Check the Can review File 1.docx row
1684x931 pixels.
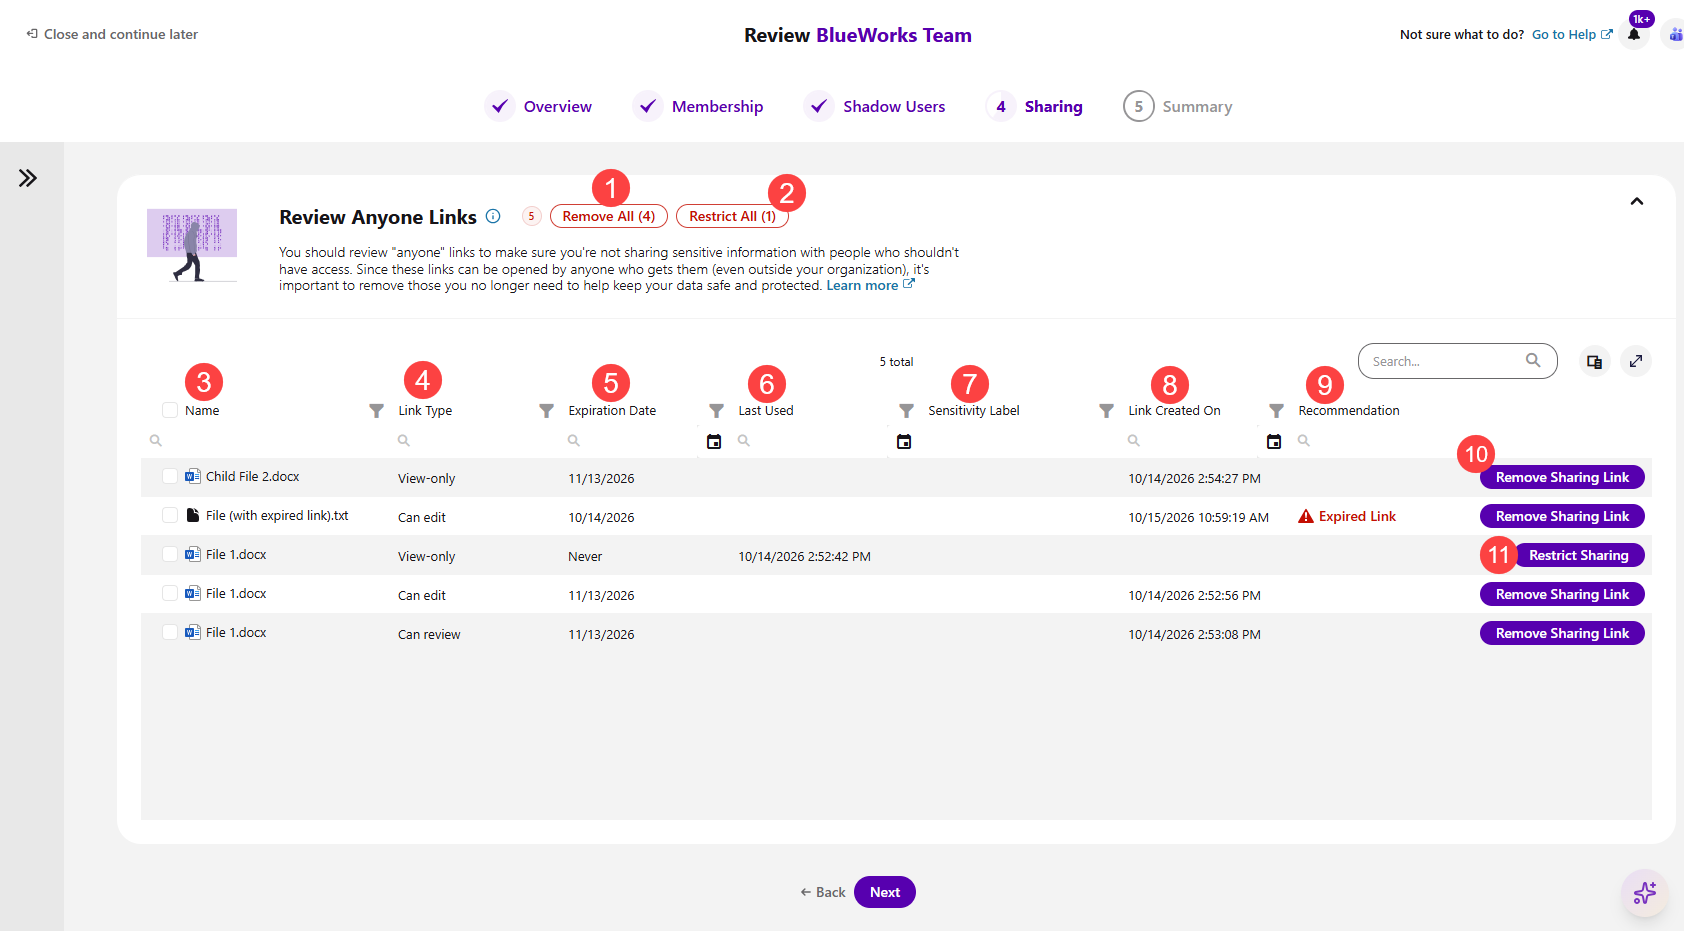pyautogui.click(x=170, y=632)
